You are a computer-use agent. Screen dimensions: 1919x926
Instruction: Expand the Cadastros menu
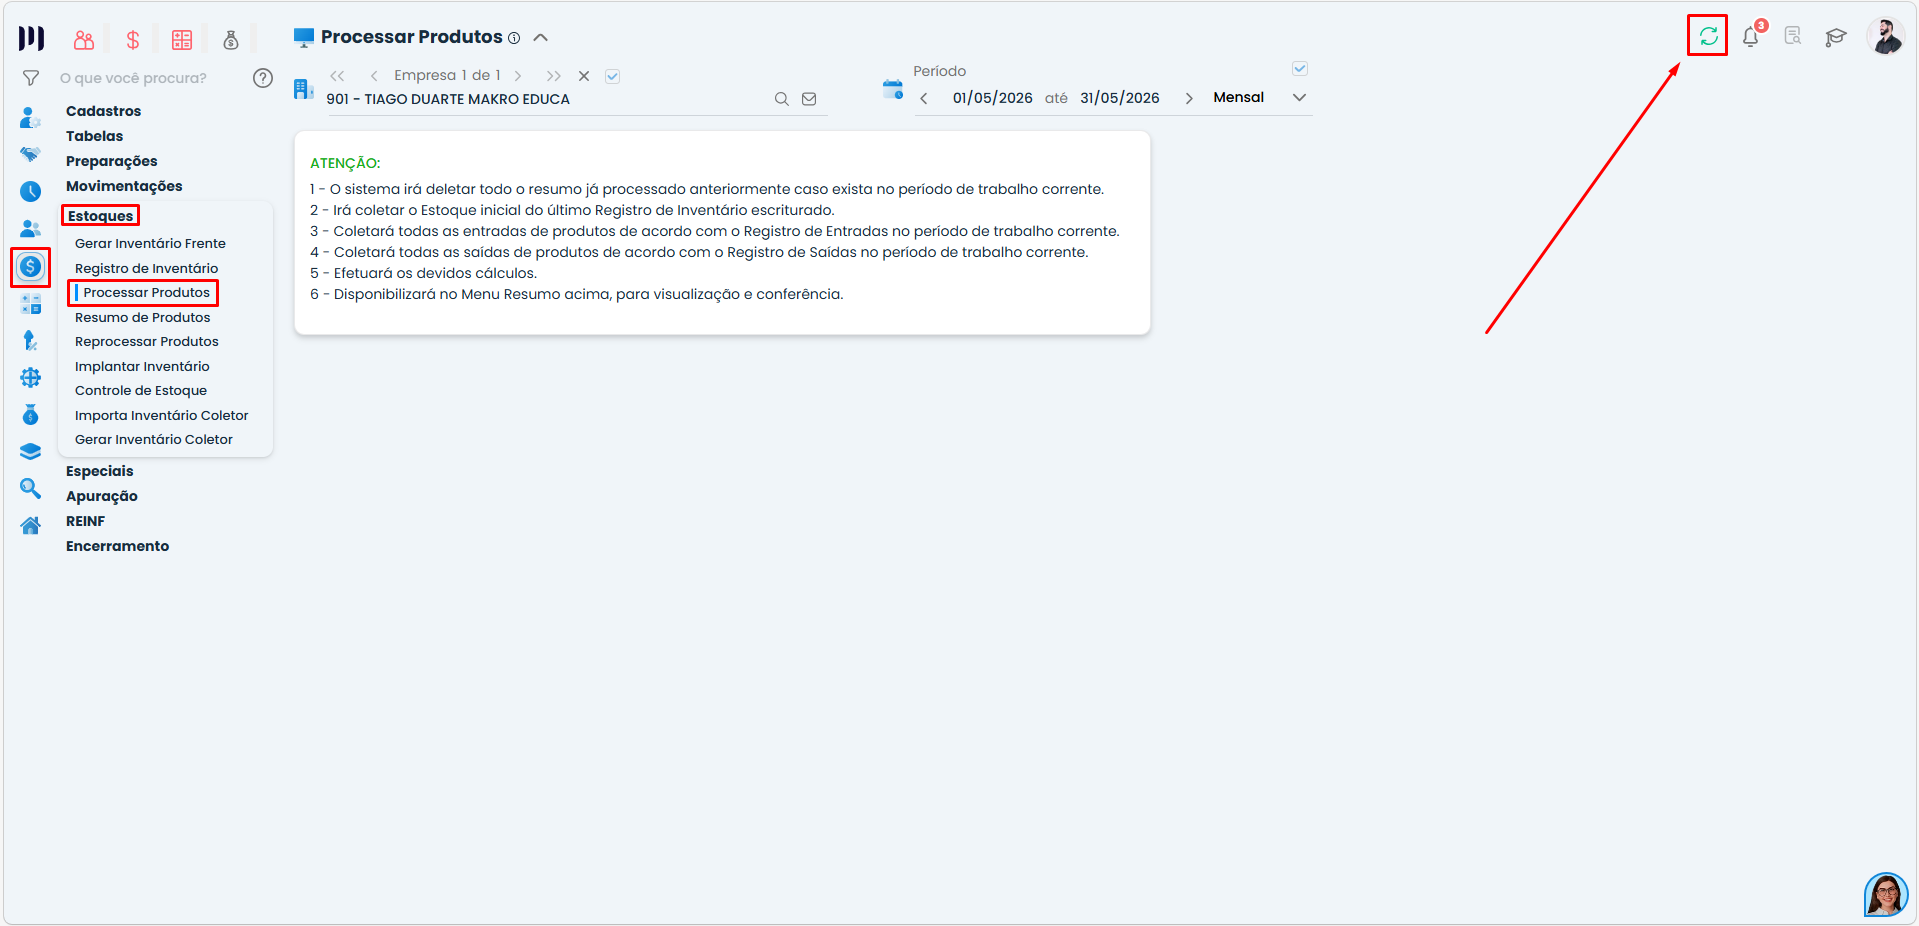pos(104,111)
